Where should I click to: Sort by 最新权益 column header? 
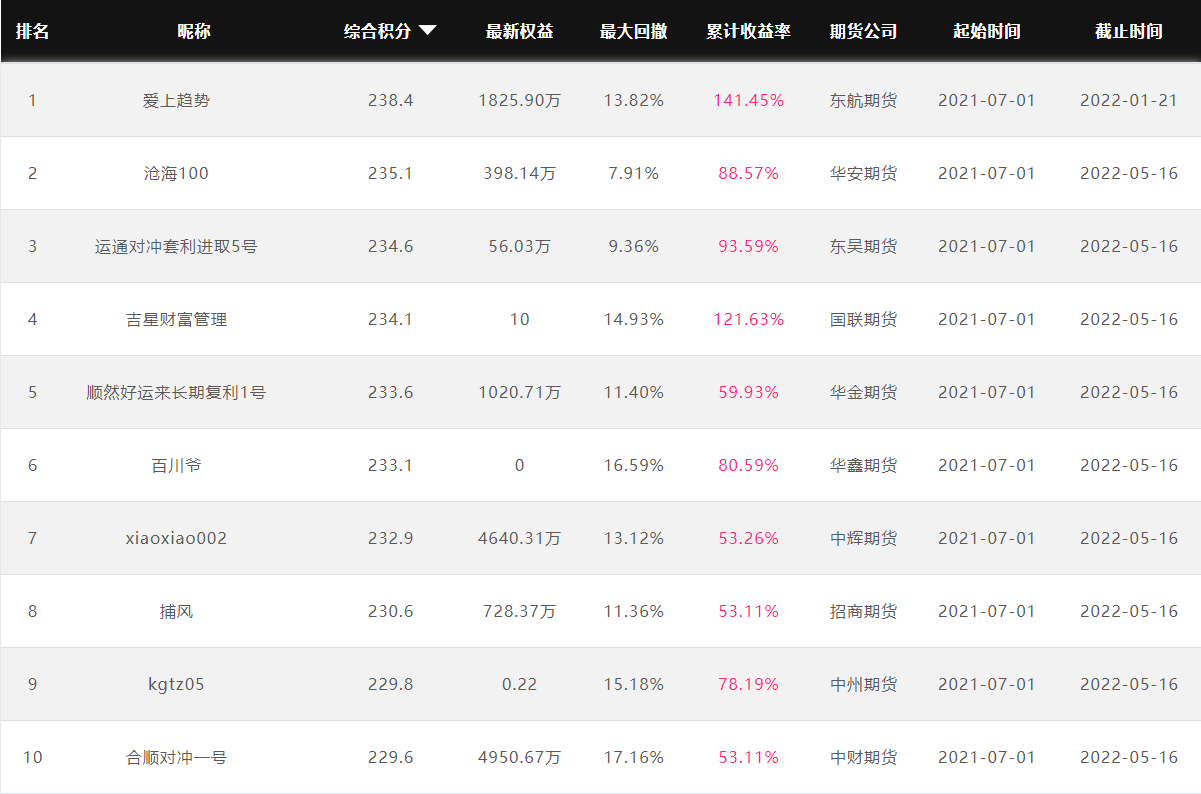(519, 31)
